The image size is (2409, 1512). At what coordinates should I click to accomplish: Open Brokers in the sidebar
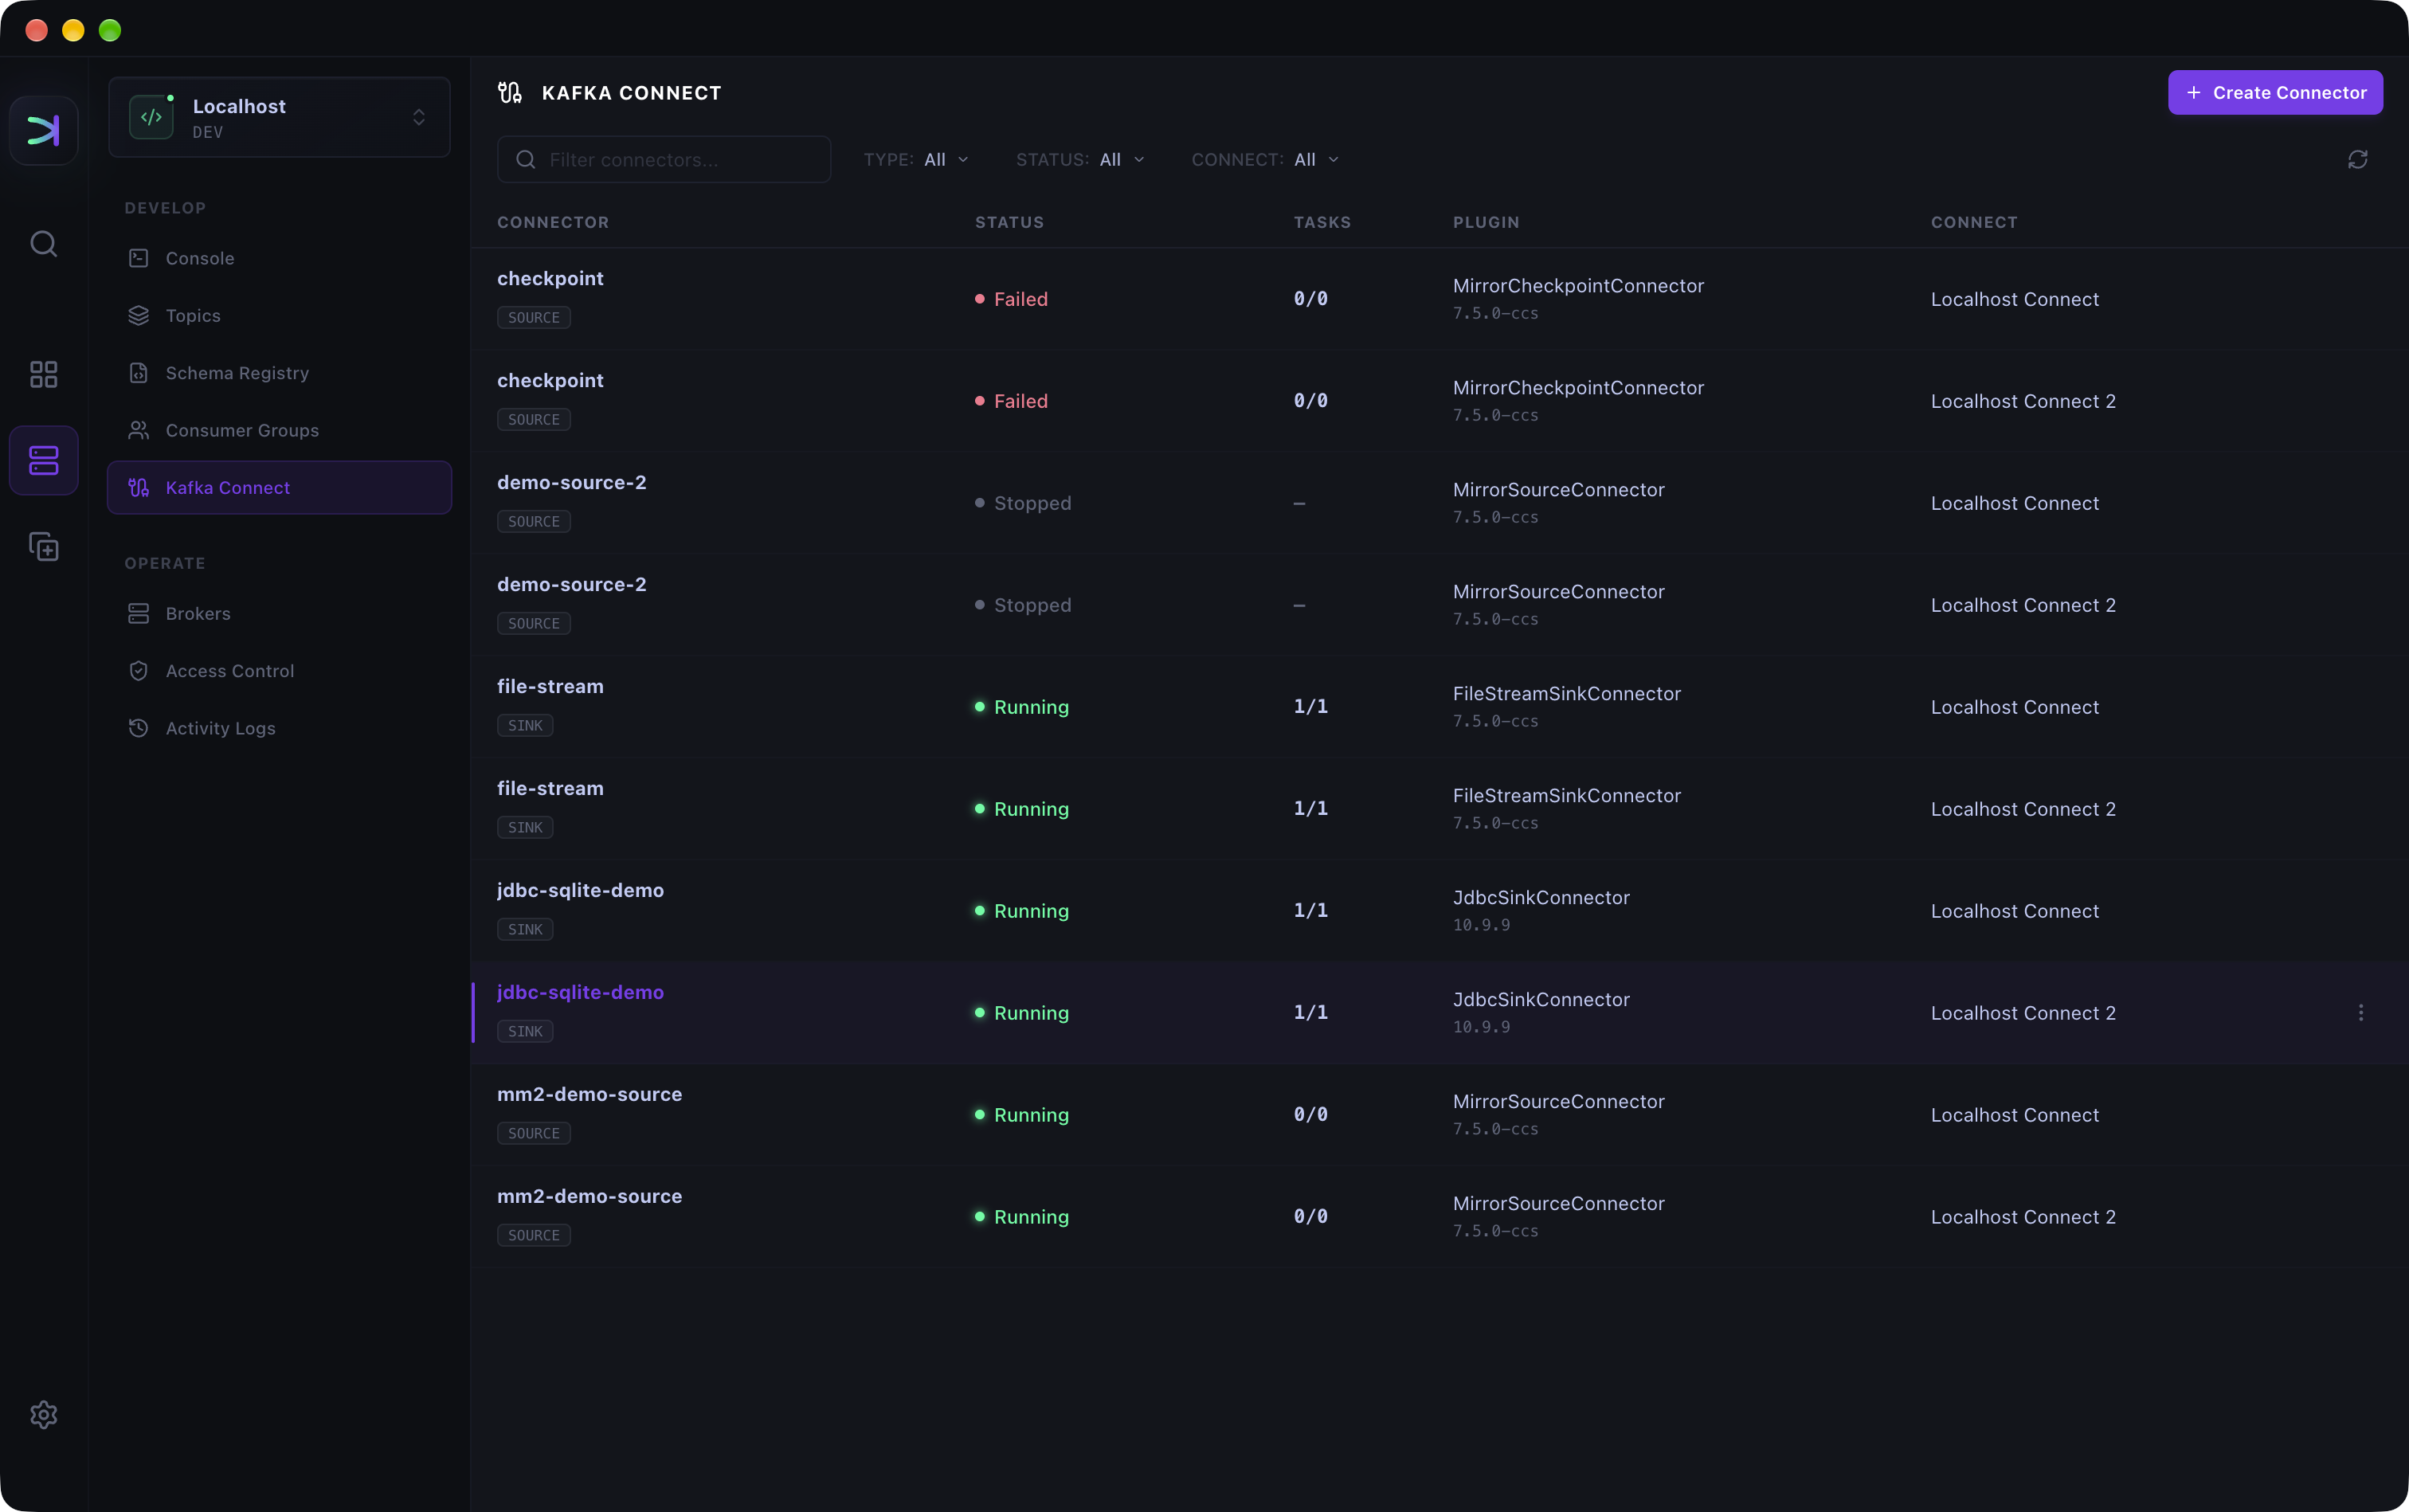click(279, 613)
